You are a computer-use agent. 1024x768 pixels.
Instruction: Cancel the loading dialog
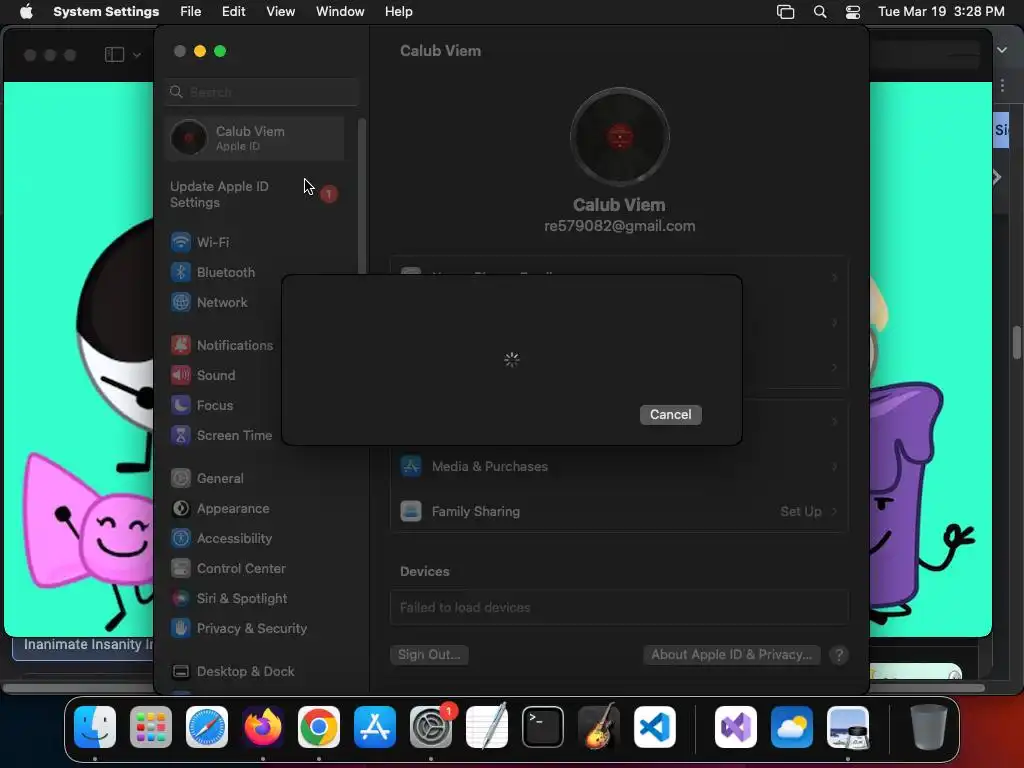click(671, 415)
